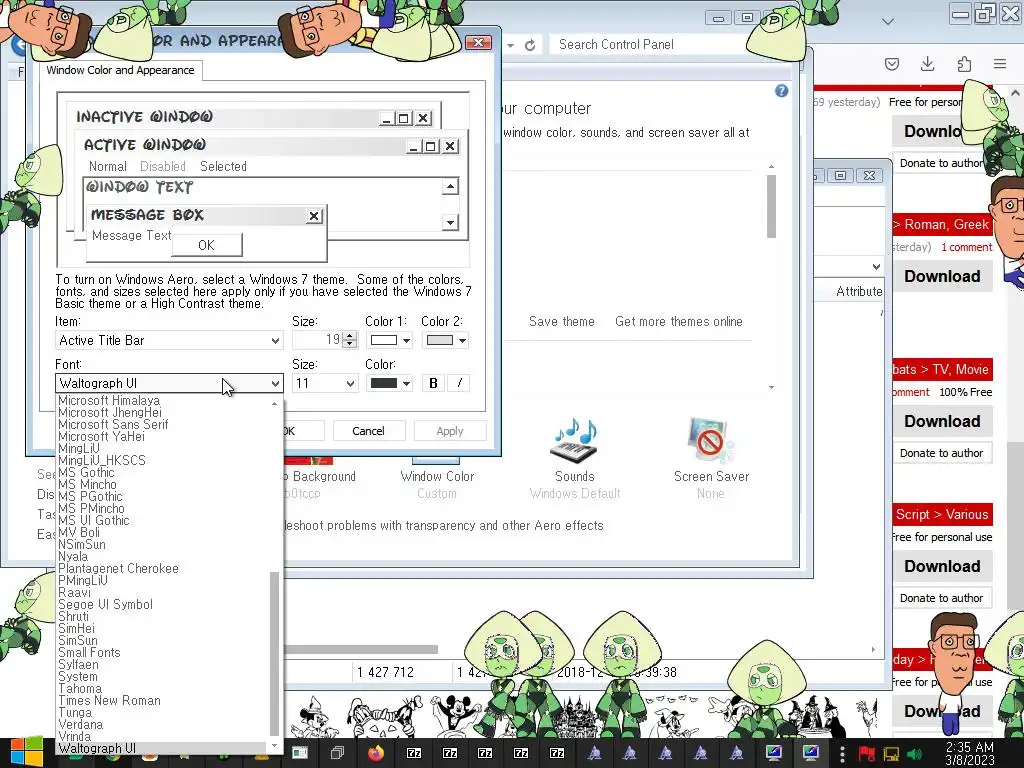
Task: Select Small Fonts in the list
Action: pos(89,653)
